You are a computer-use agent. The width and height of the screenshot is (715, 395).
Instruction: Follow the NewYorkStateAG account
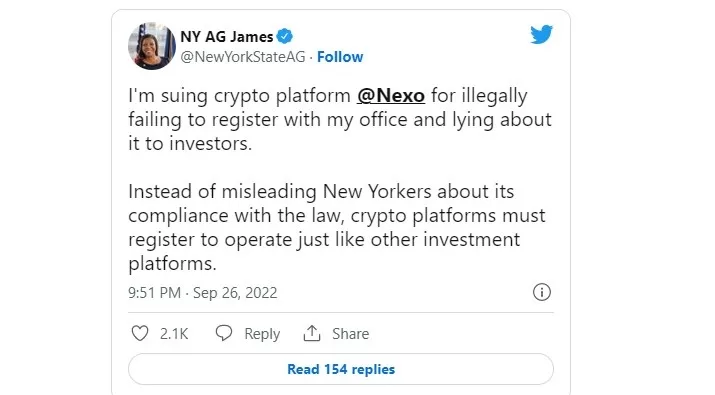click(340, 57)
